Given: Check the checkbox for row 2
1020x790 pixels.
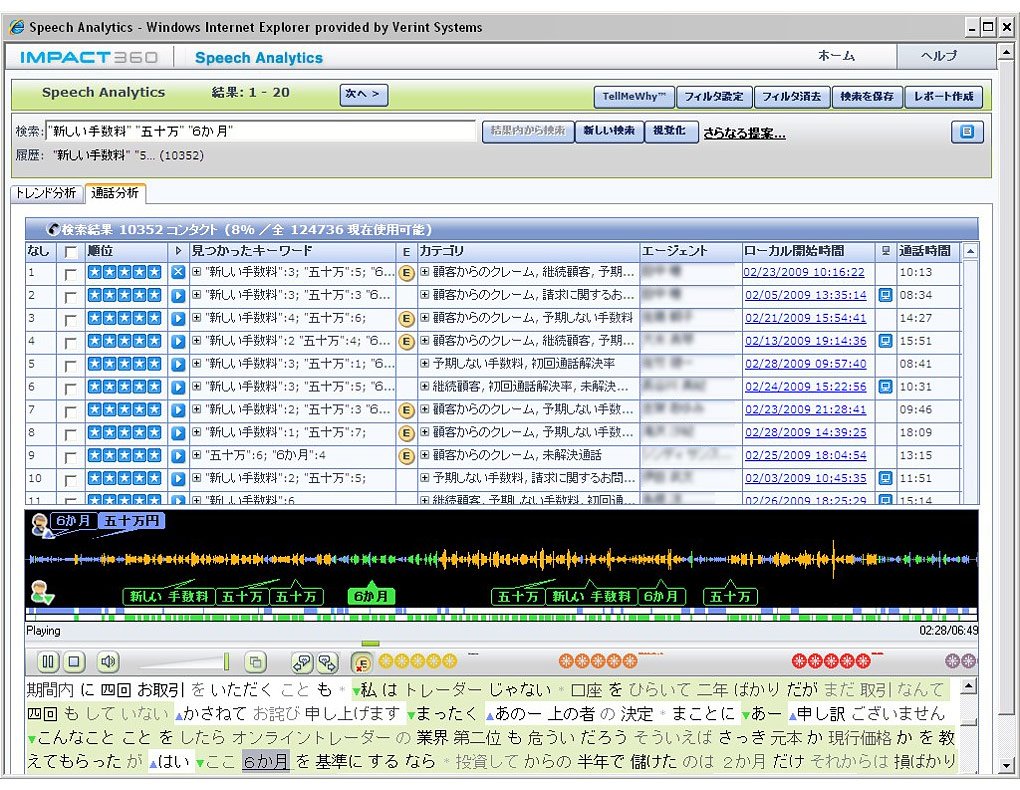Looking at the screenshot, I should (x=70, y=297).
